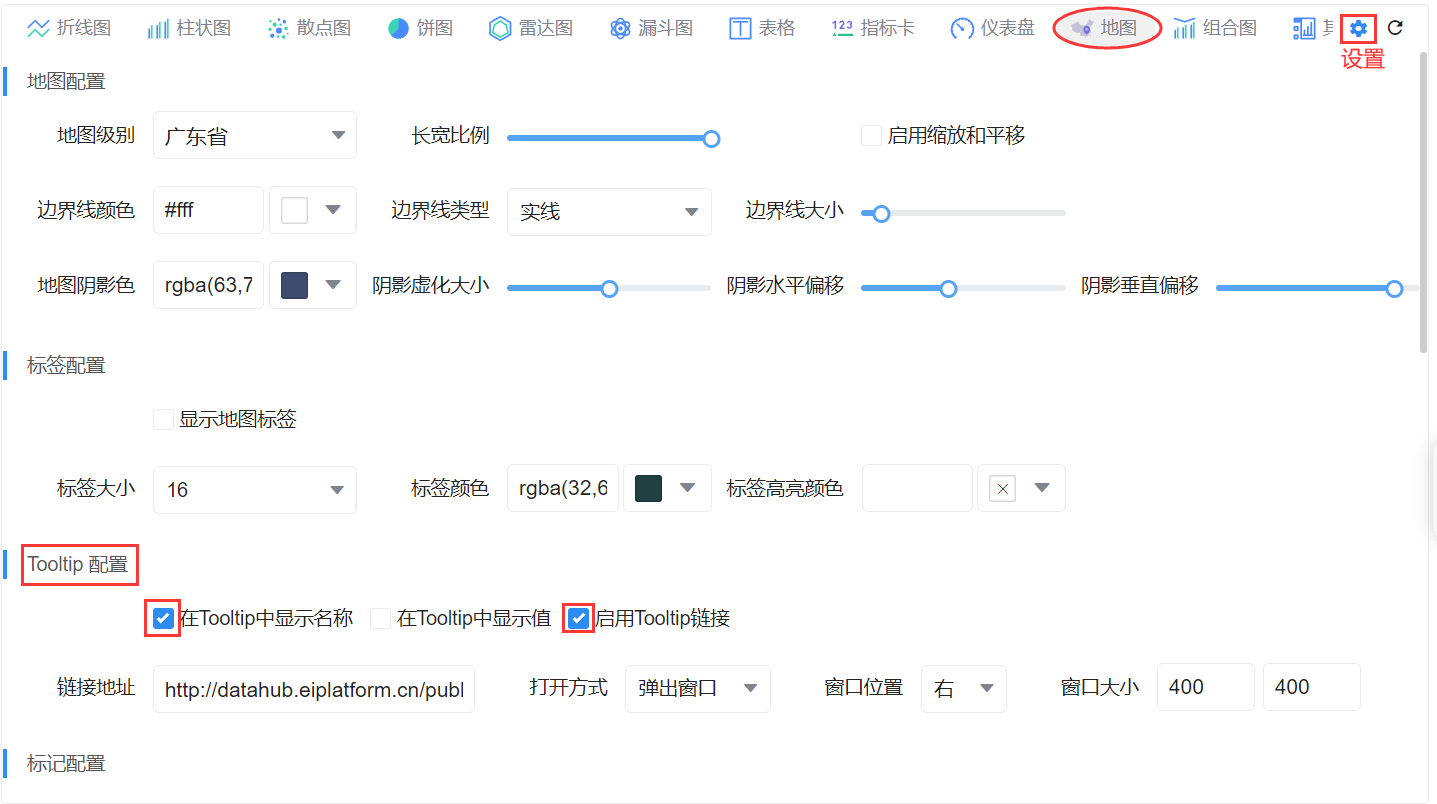Click the refresh icon at top right

click(1395, 28)
